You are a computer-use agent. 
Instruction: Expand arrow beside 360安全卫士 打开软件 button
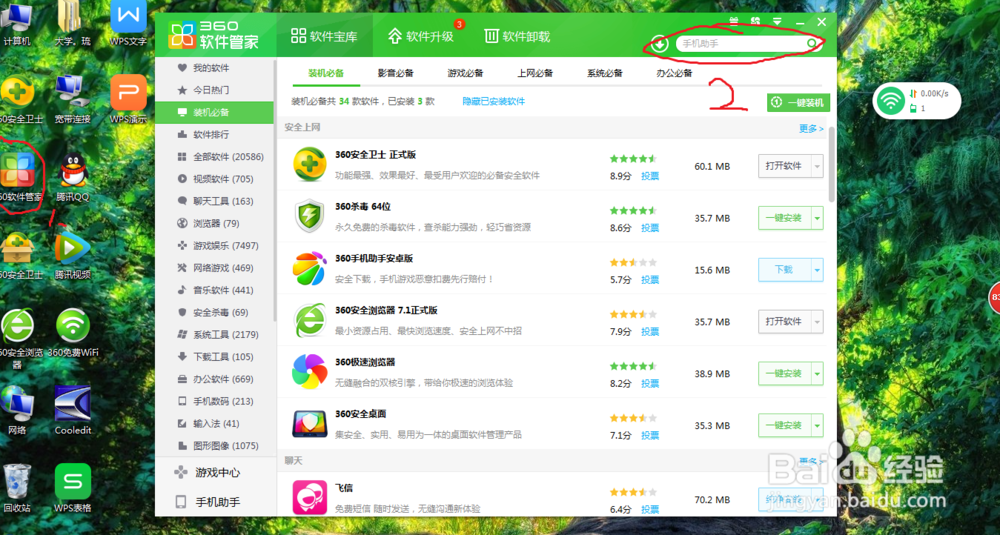pos(817,166)
